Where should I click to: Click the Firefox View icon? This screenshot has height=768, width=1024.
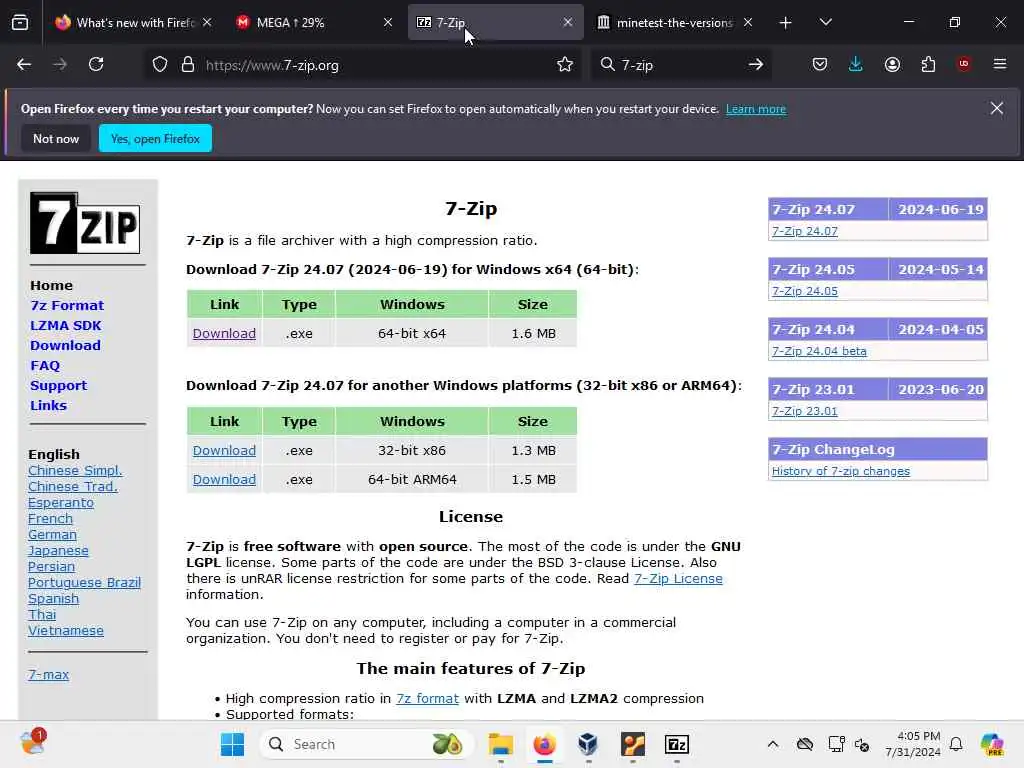point(20,22)
